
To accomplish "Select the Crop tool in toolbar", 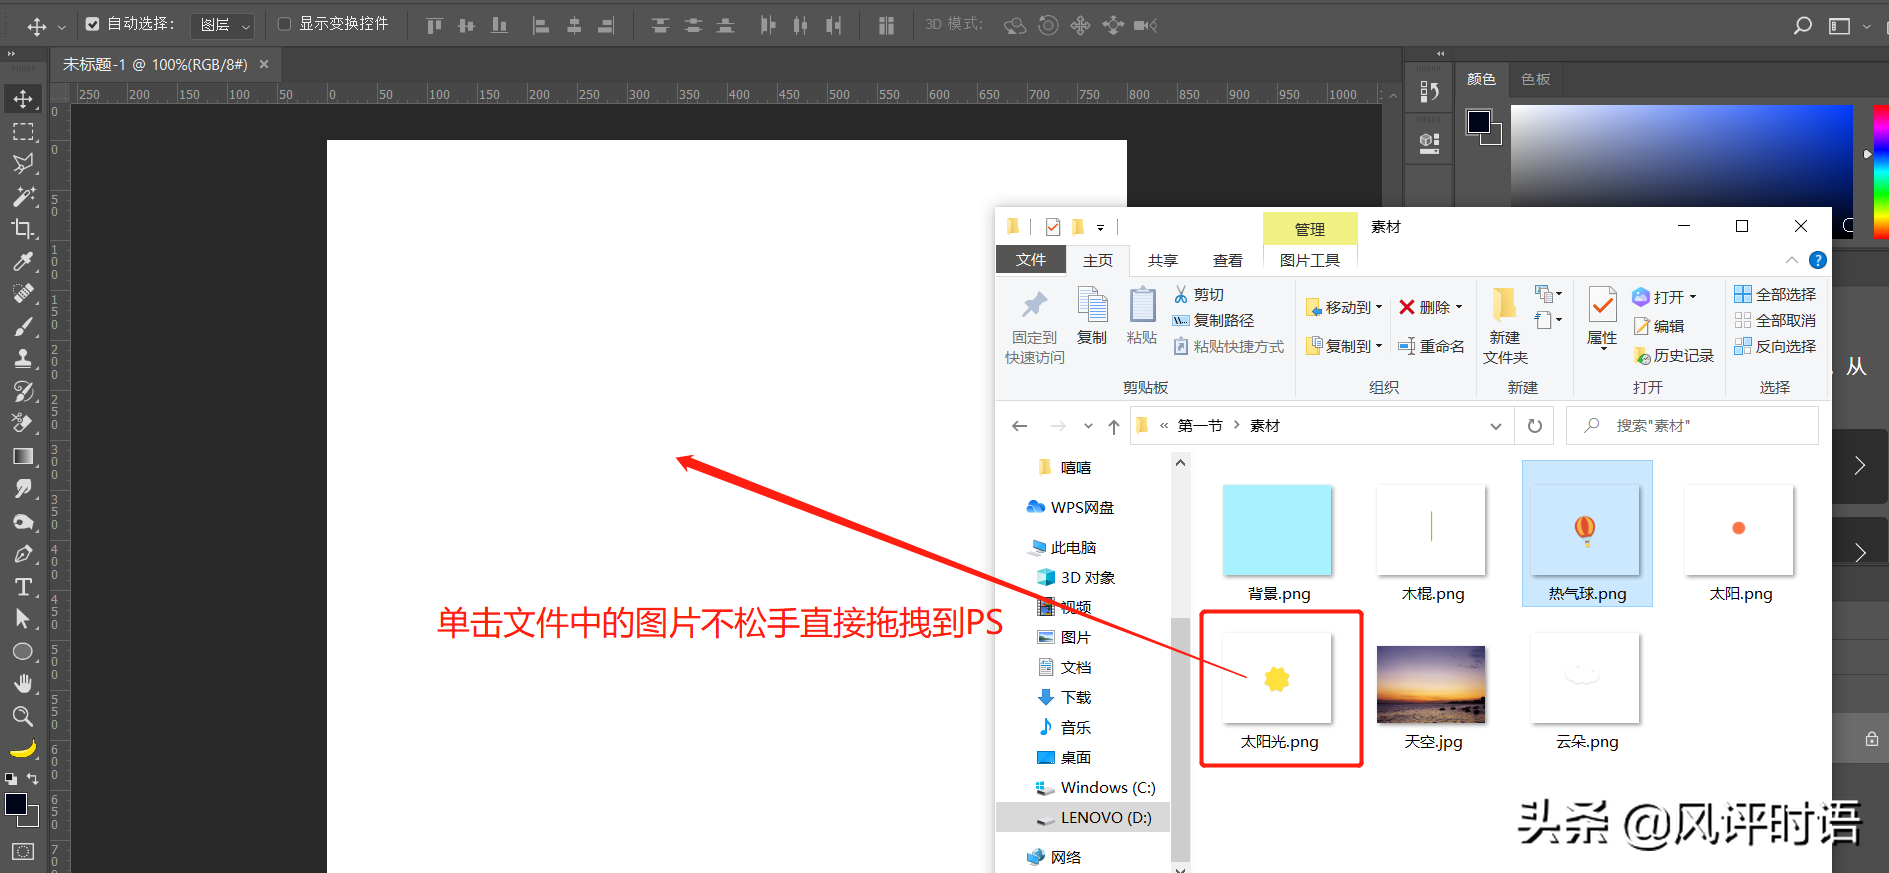I will [x=23, y=229].
